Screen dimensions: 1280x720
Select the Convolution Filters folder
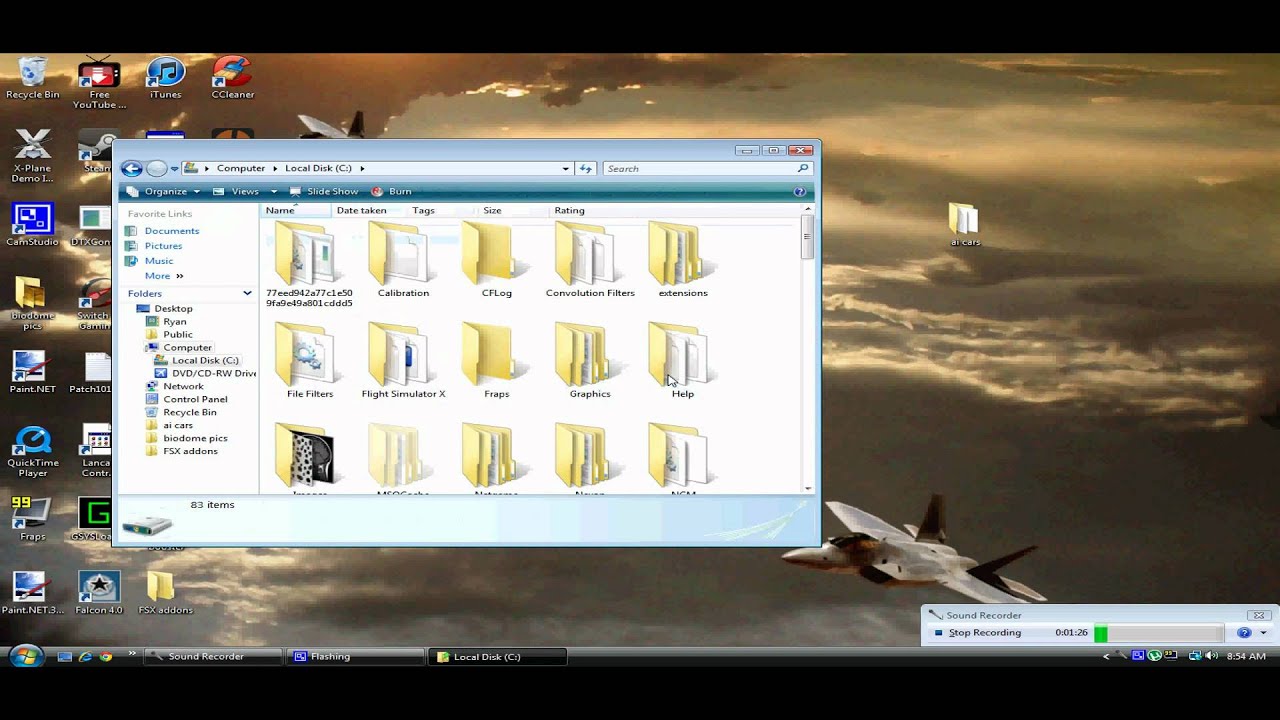tap(590, 260)
